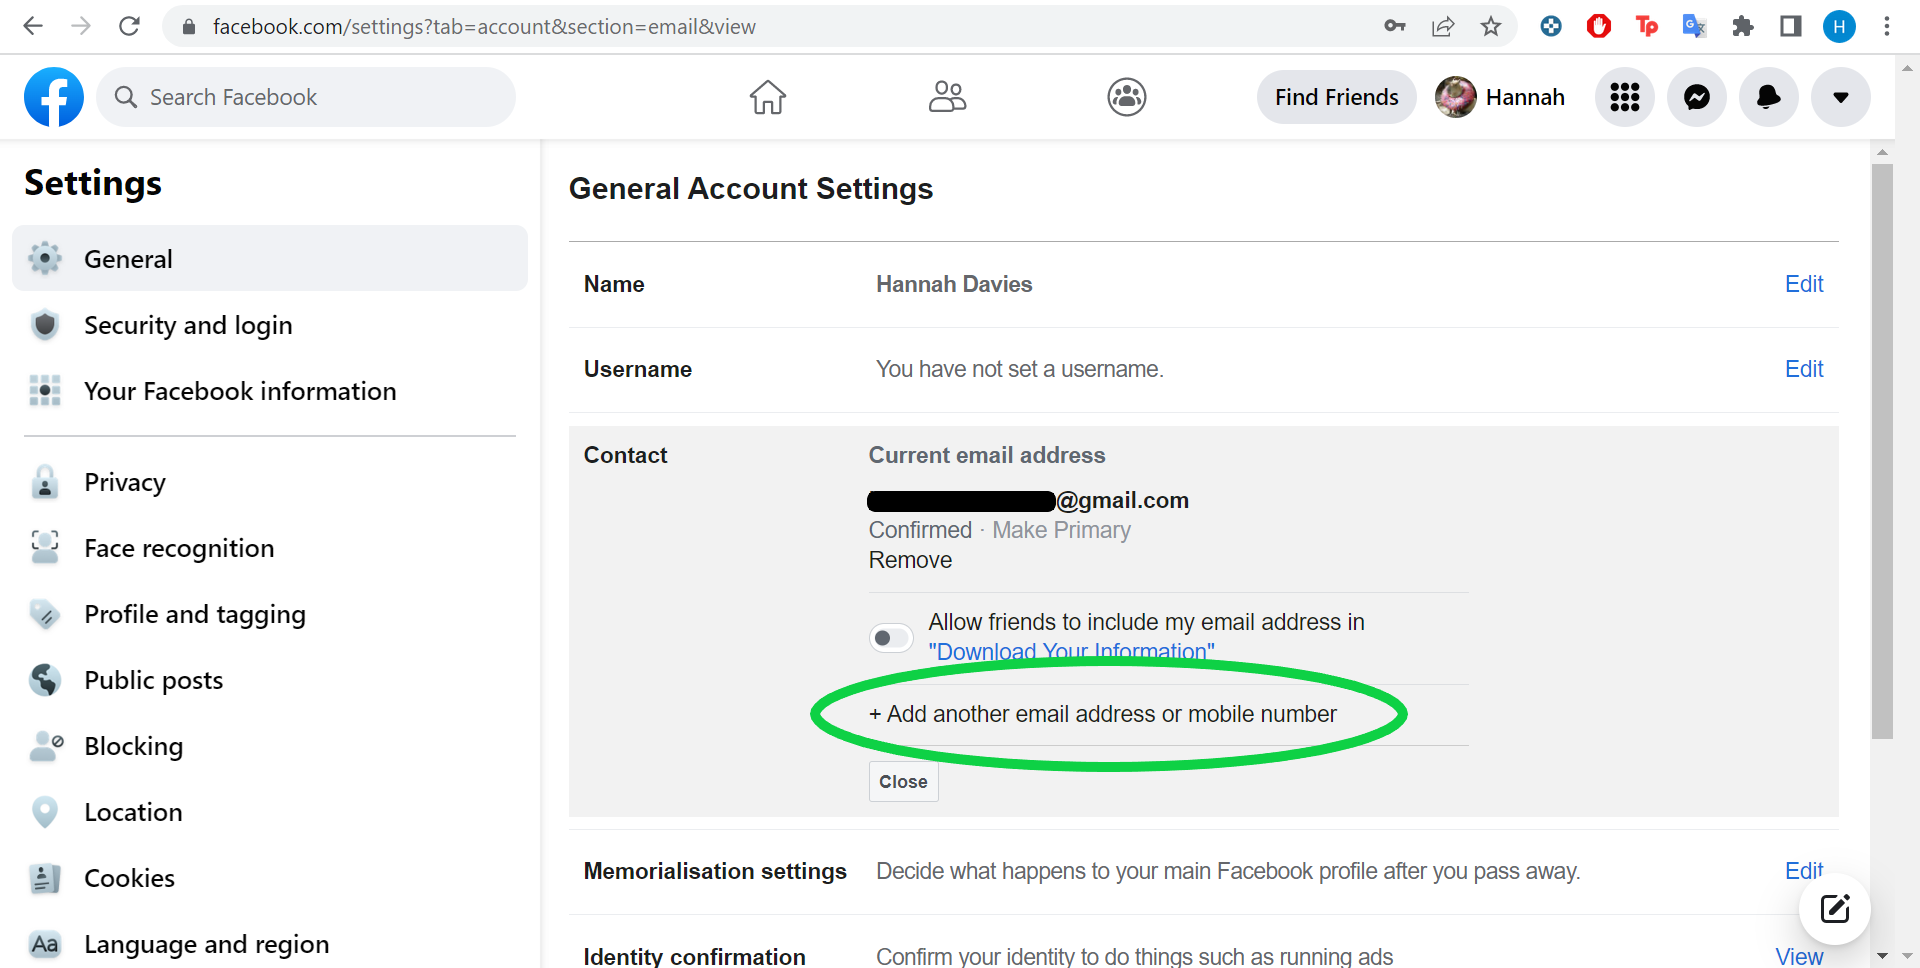Open Privacy settings
Image resolution: width=1920 pixels, height=968 pixels.
point(270,482)
